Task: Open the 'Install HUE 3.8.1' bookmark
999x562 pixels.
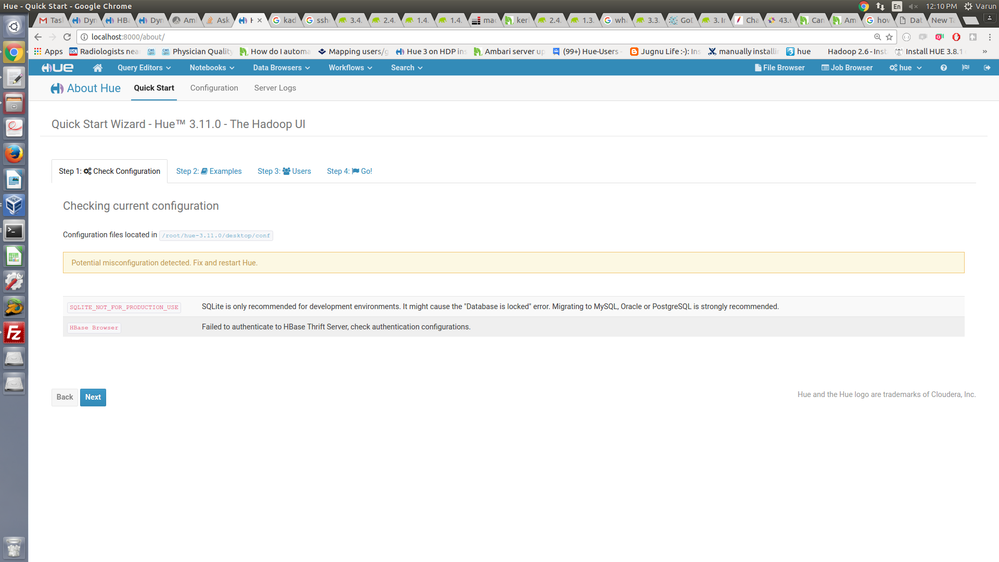Action: [x=929, y=52]
